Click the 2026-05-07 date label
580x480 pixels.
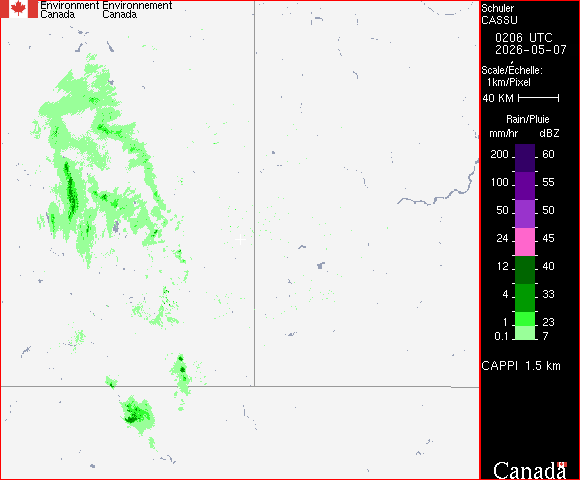pos(530,50)
